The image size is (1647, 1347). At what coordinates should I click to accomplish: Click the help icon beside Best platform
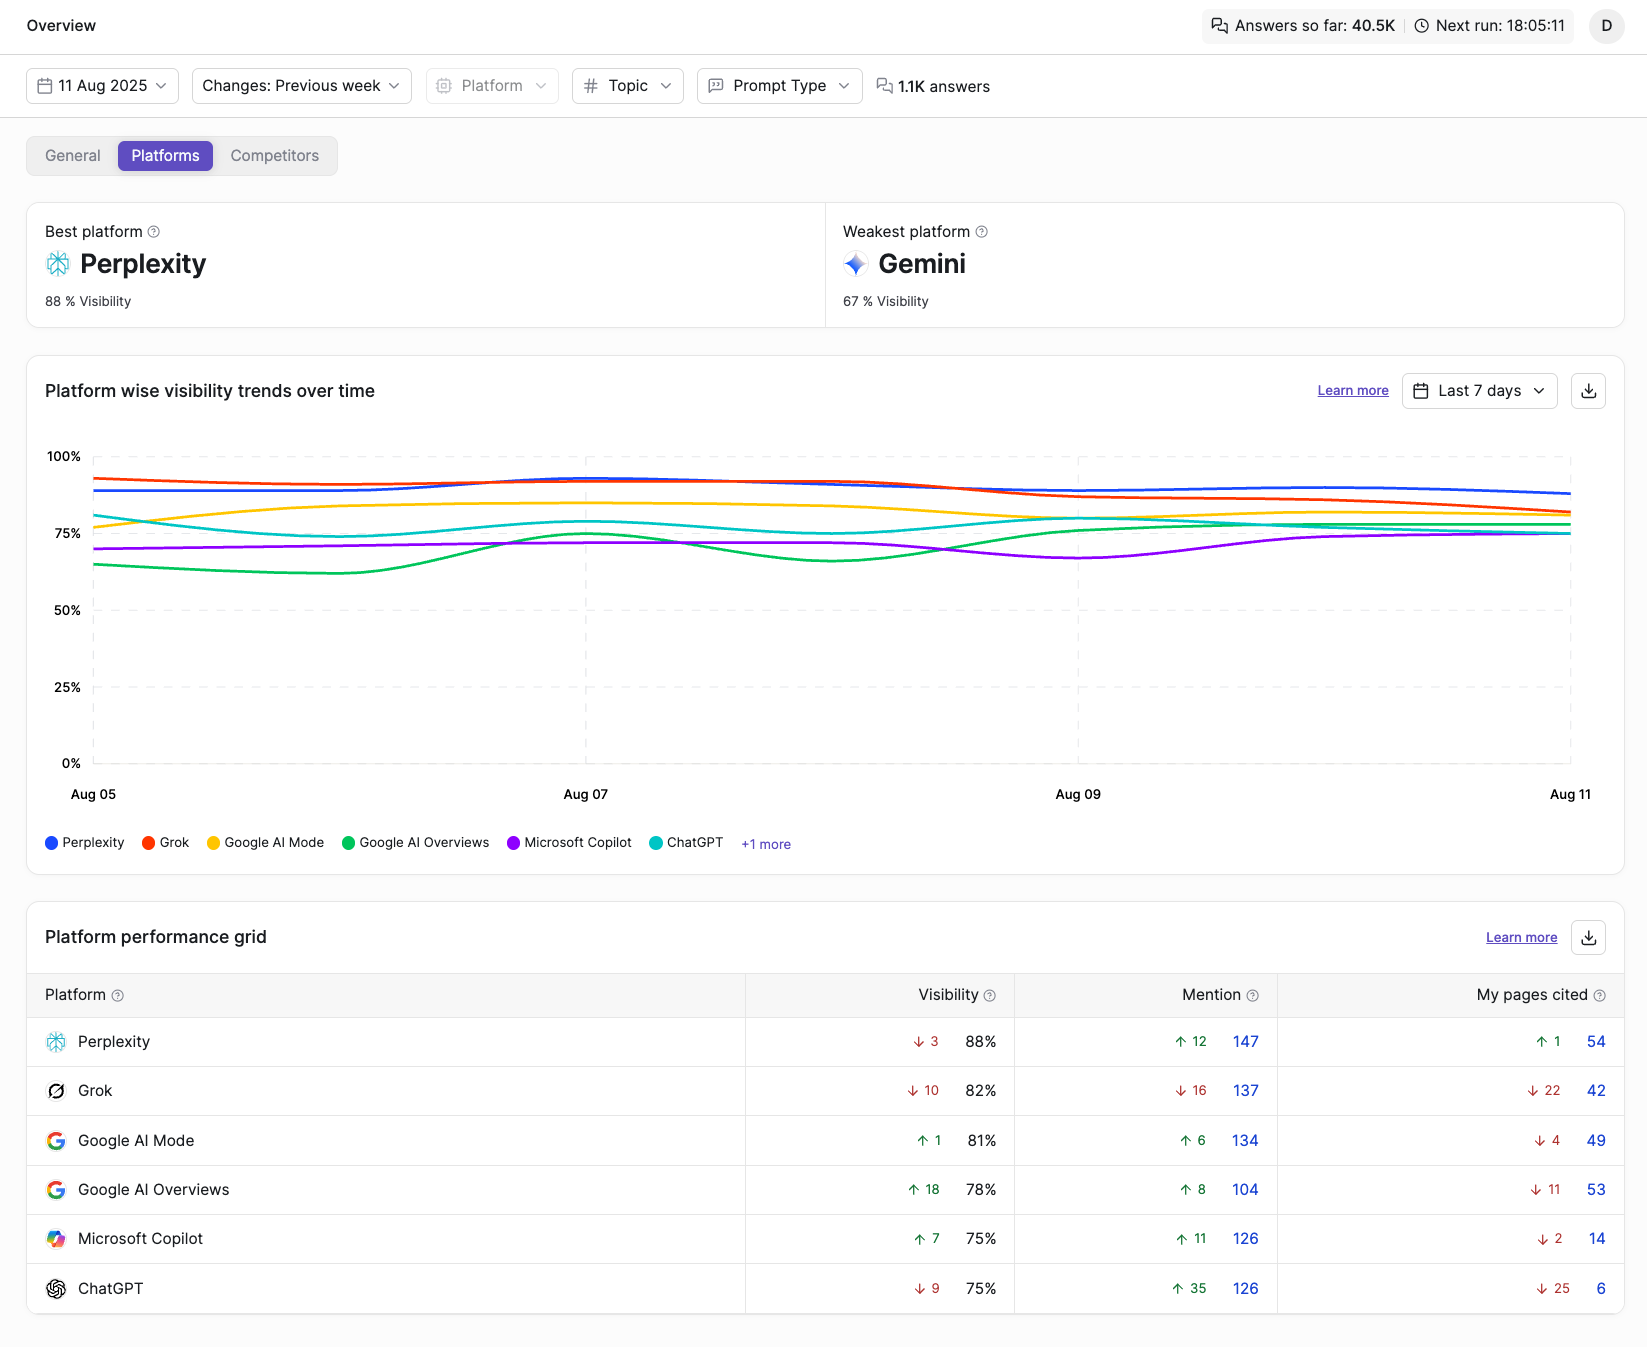(x=154, y=232)
